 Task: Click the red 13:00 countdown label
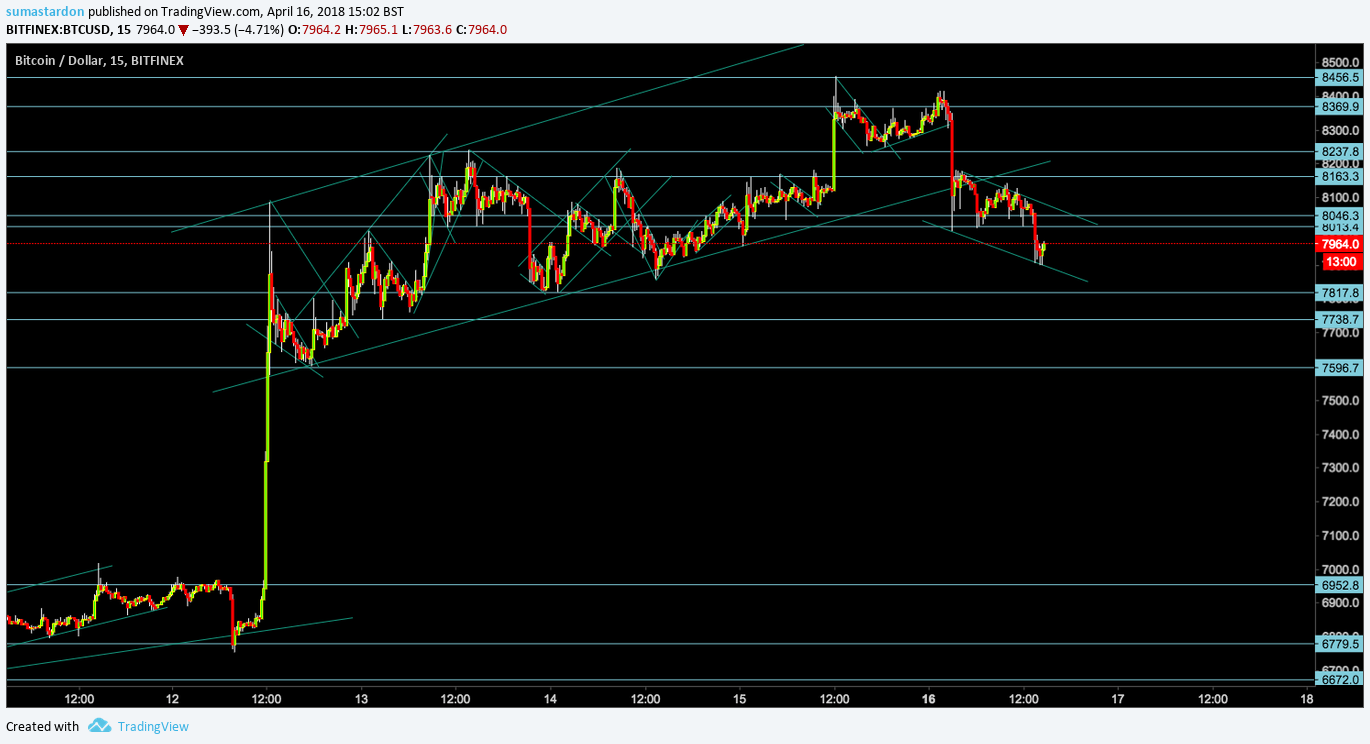coord(1340,261)
